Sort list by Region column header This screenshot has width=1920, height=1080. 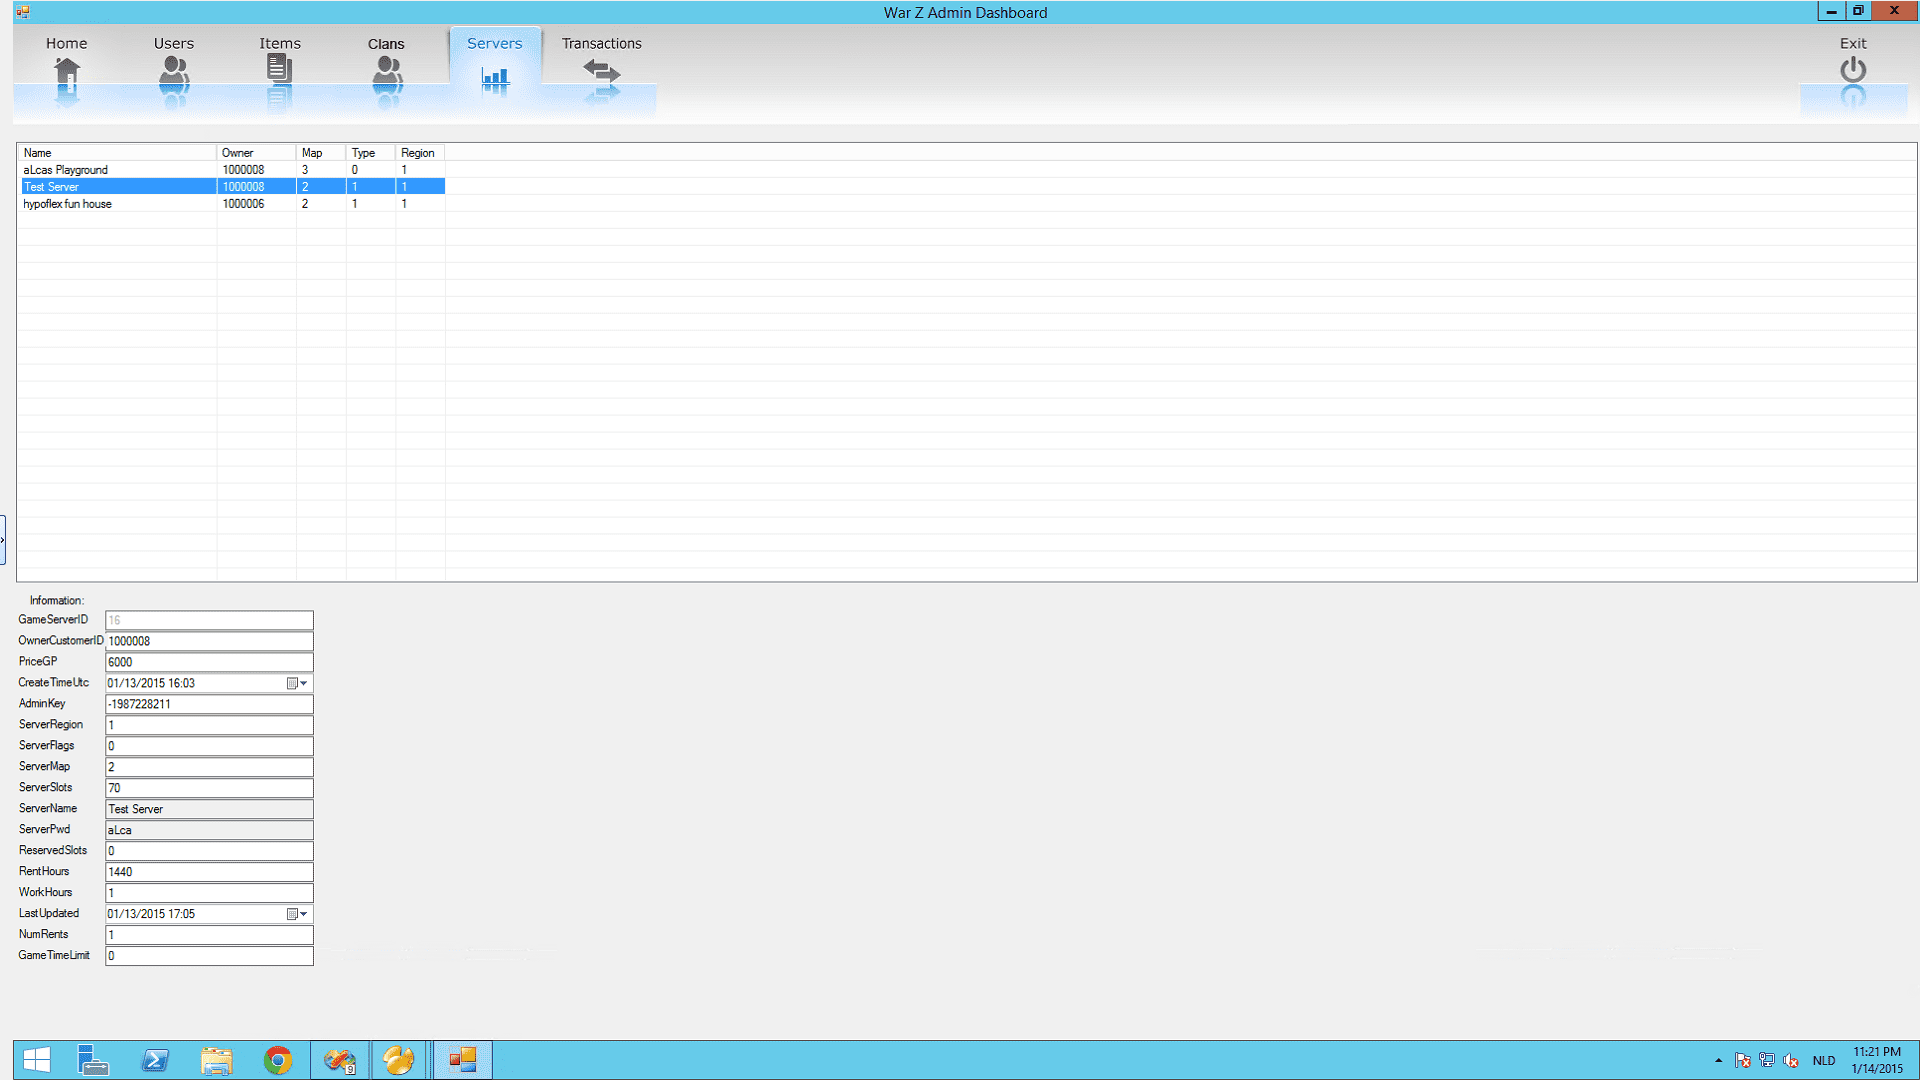[x=420, y=153]
